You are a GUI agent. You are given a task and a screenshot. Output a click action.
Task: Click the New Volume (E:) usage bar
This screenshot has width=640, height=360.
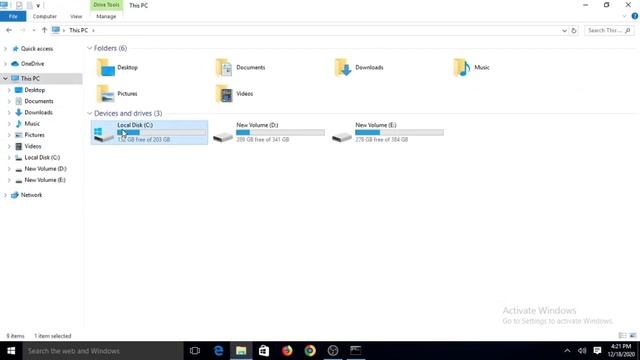(x=399, y=132)
